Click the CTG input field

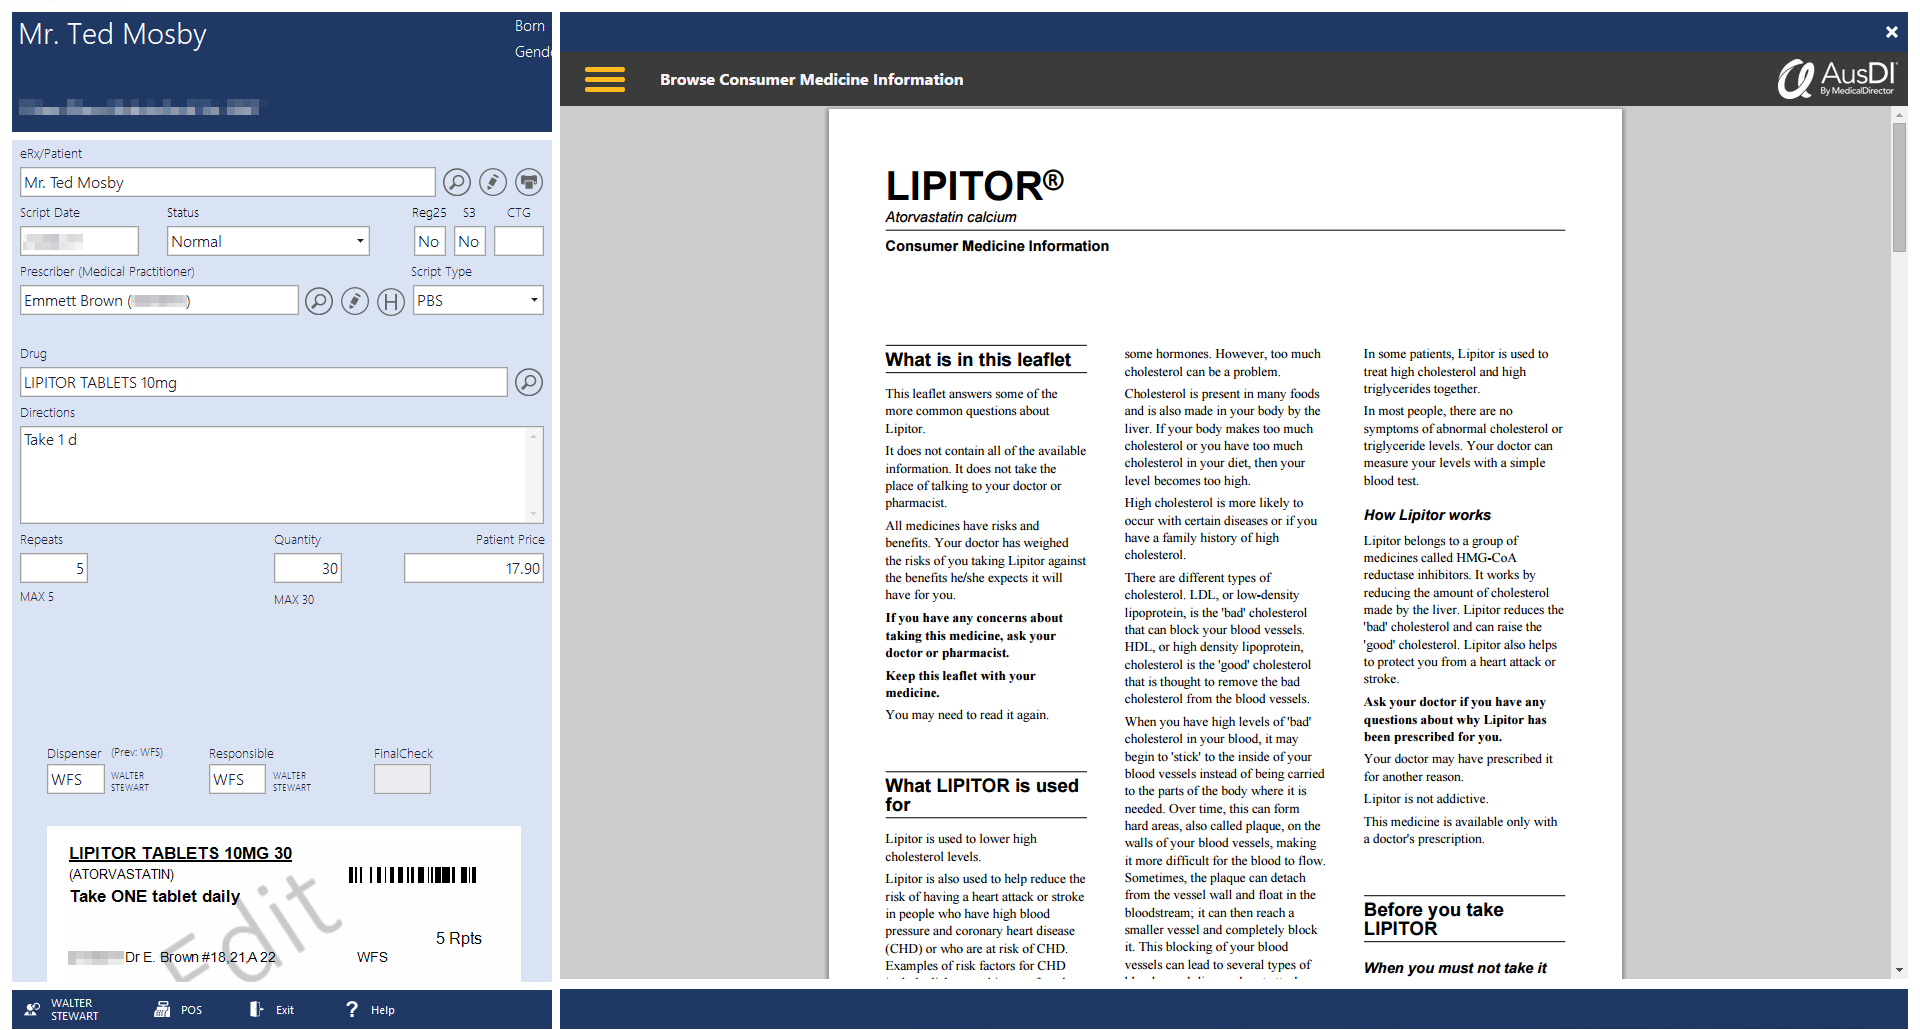point(519,241)
